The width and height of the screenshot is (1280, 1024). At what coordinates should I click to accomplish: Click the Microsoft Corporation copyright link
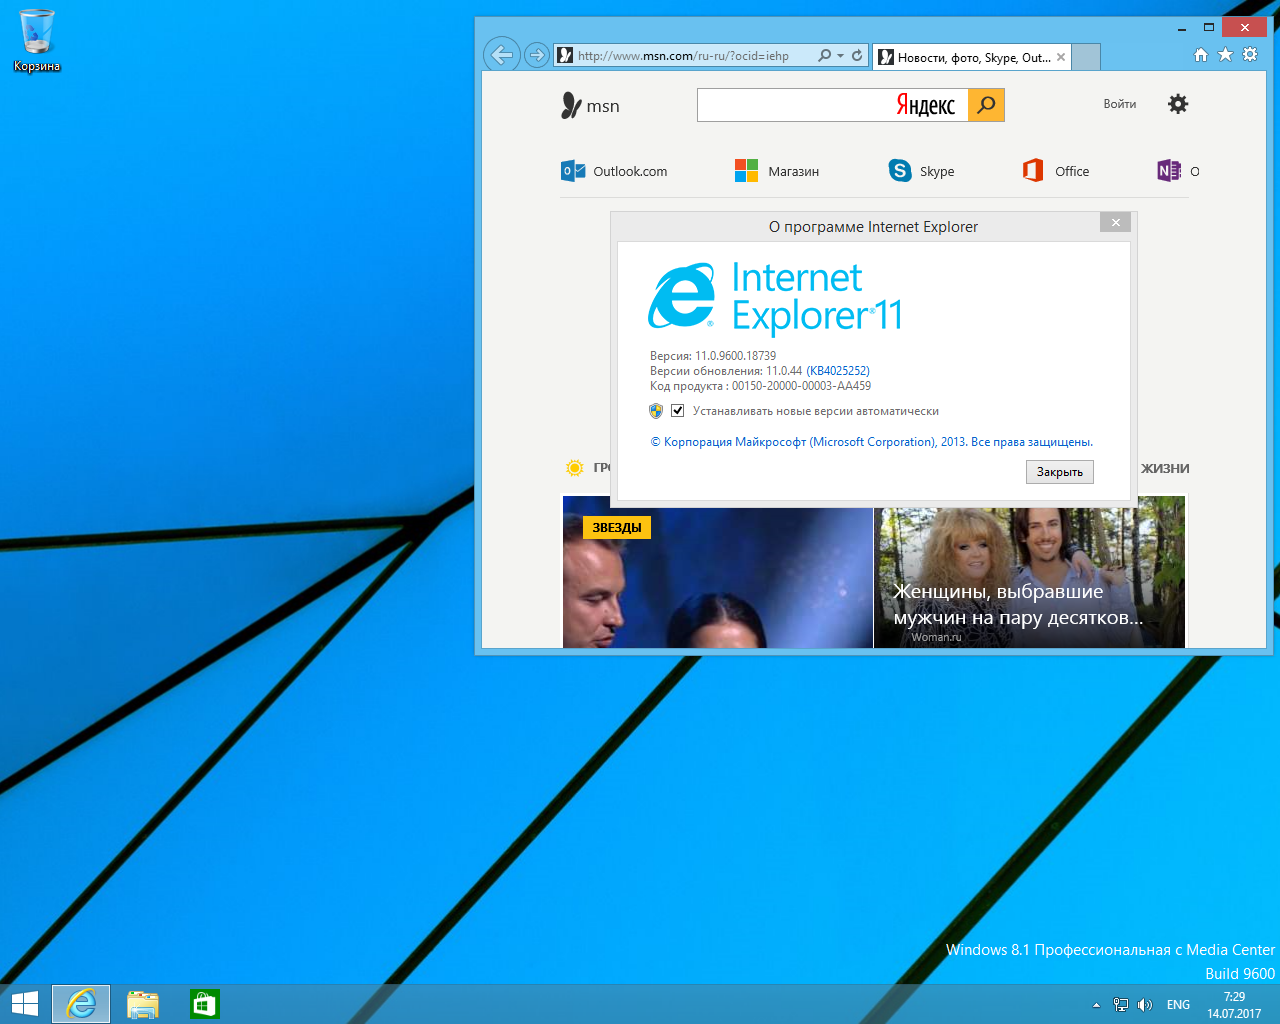[x=872, y=442]
